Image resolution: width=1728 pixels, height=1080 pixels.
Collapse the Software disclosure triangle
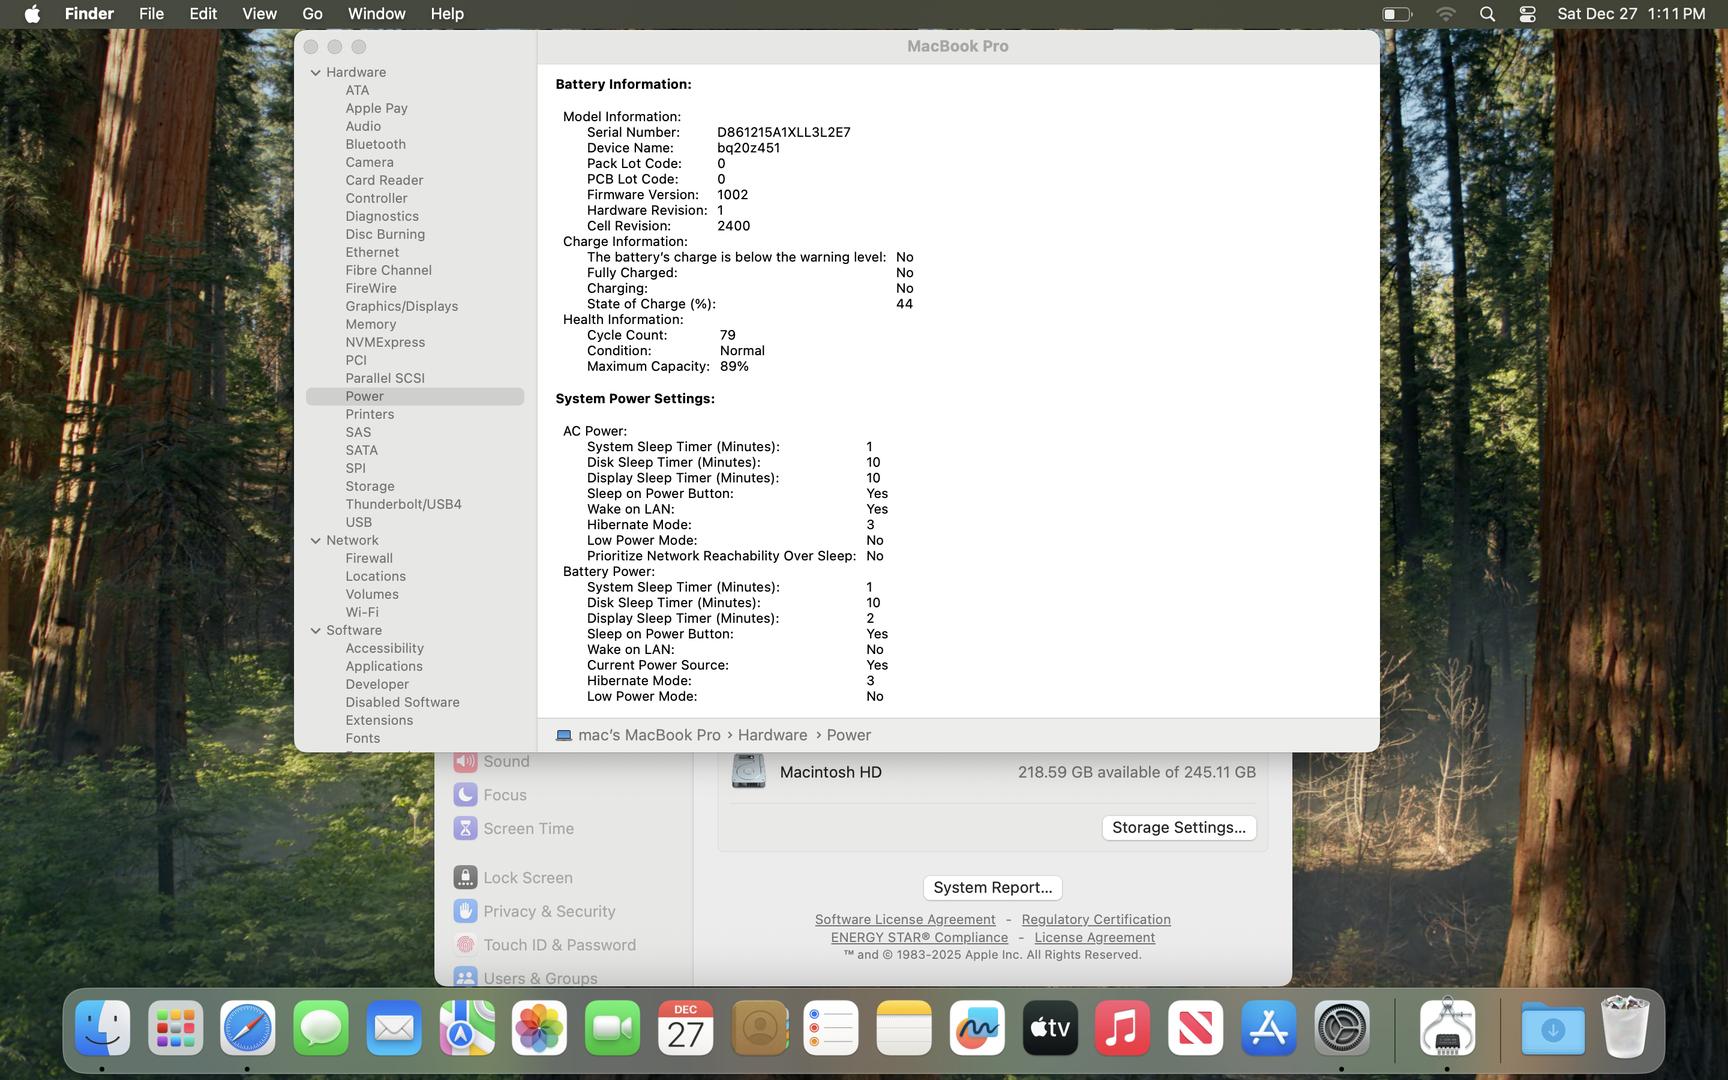click(316, 630)
